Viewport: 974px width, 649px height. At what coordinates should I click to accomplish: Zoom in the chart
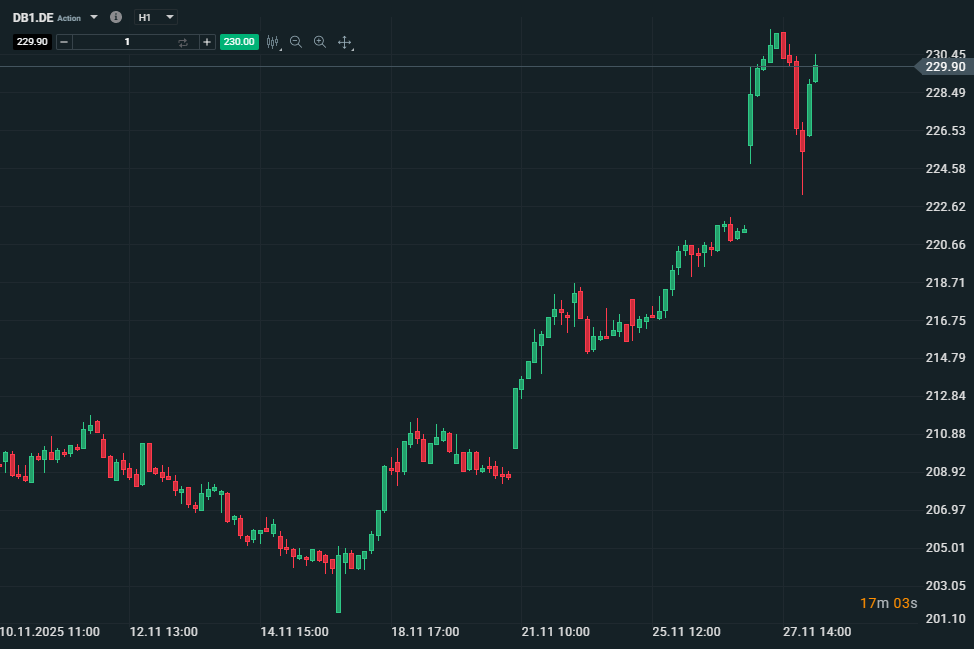coord(320,42)
